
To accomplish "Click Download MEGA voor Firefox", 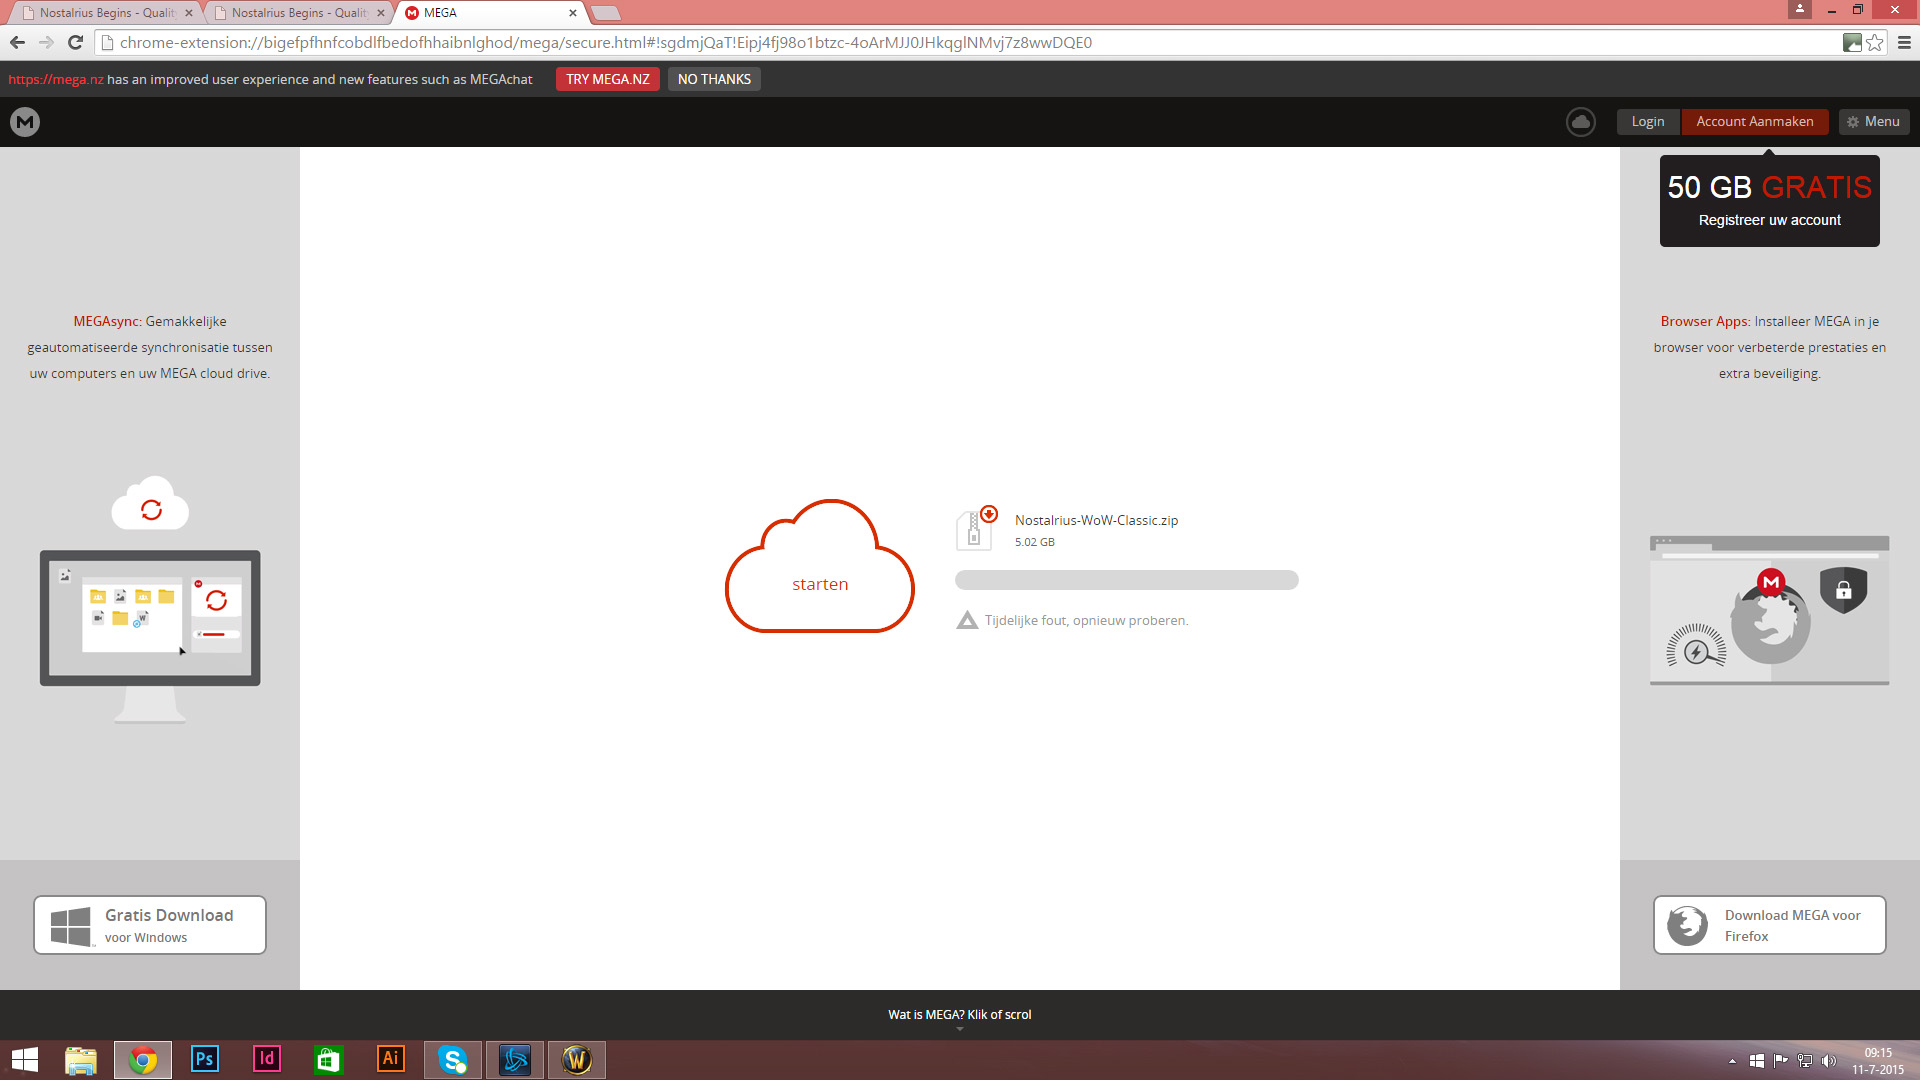I will tap(1769, 925).
